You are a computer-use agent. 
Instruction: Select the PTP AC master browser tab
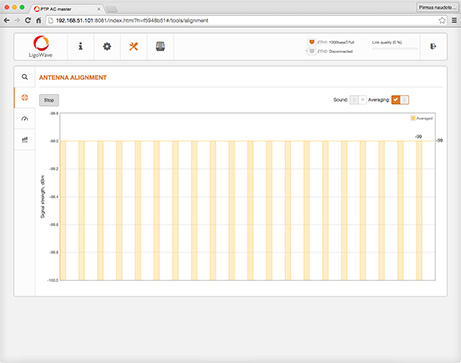click(67, 9)
